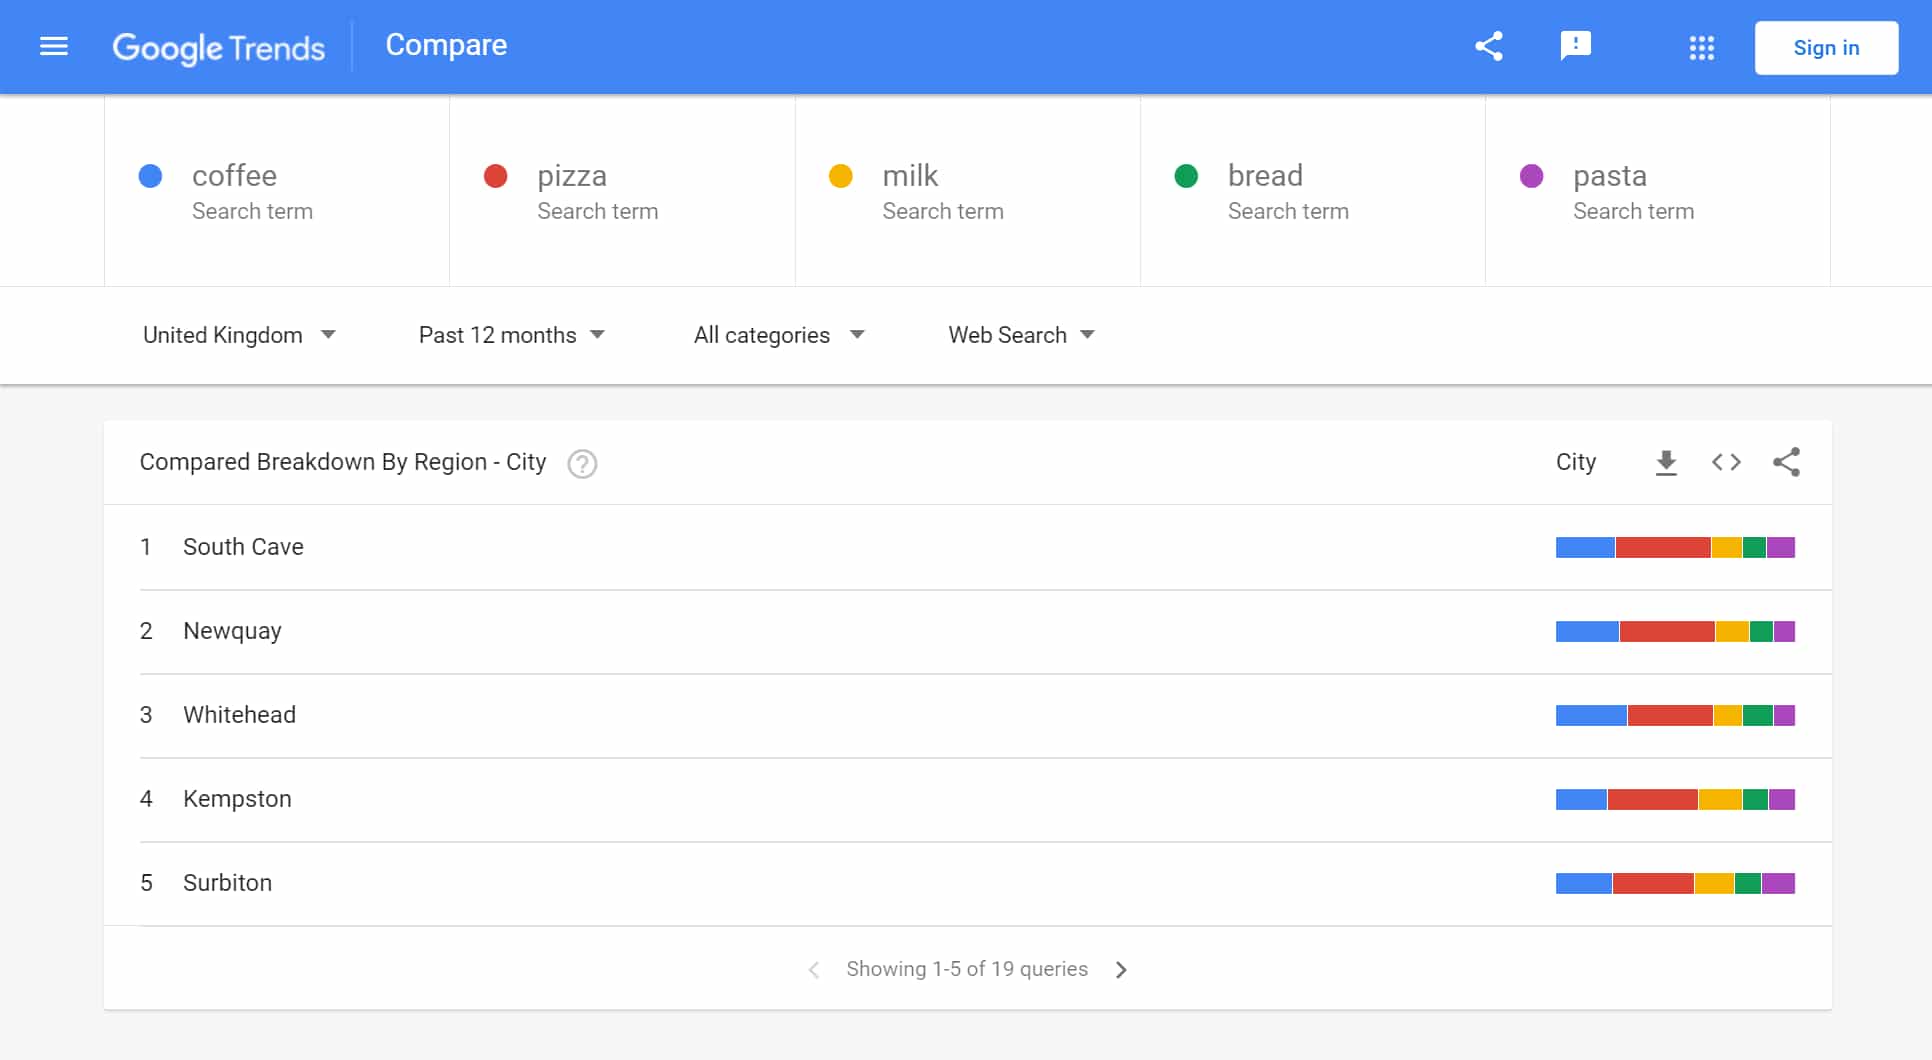Open the City resolution dropdown
The width and height of the screenshot is (1932, 1060).
point(1576,462)
